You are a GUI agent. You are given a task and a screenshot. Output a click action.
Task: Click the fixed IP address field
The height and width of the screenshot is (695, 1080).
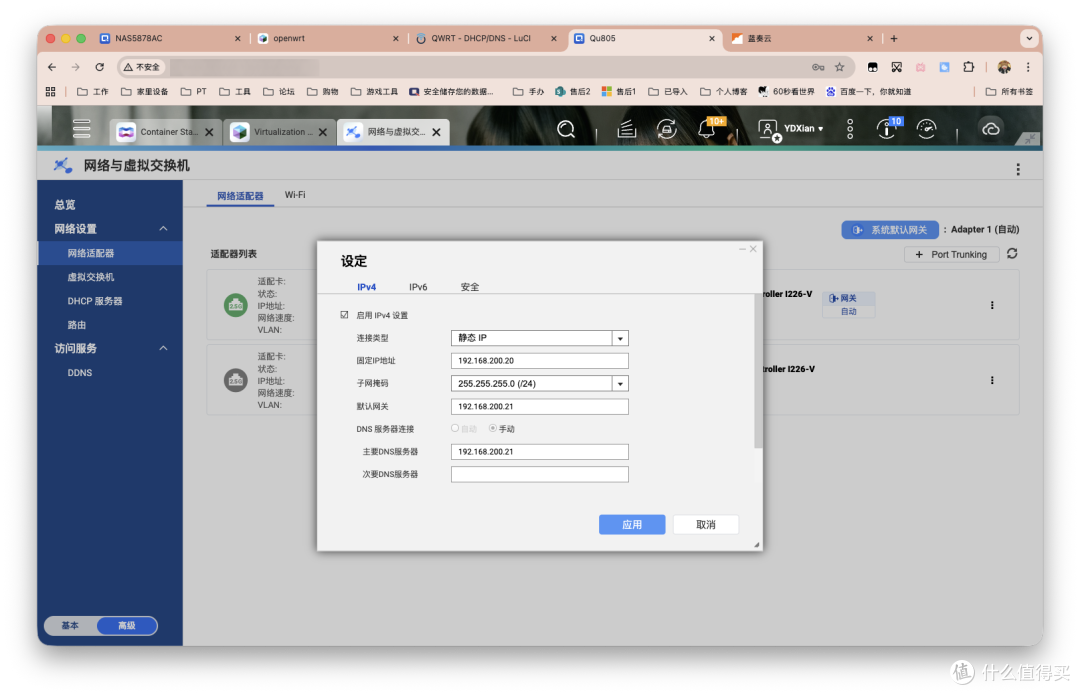539,361
